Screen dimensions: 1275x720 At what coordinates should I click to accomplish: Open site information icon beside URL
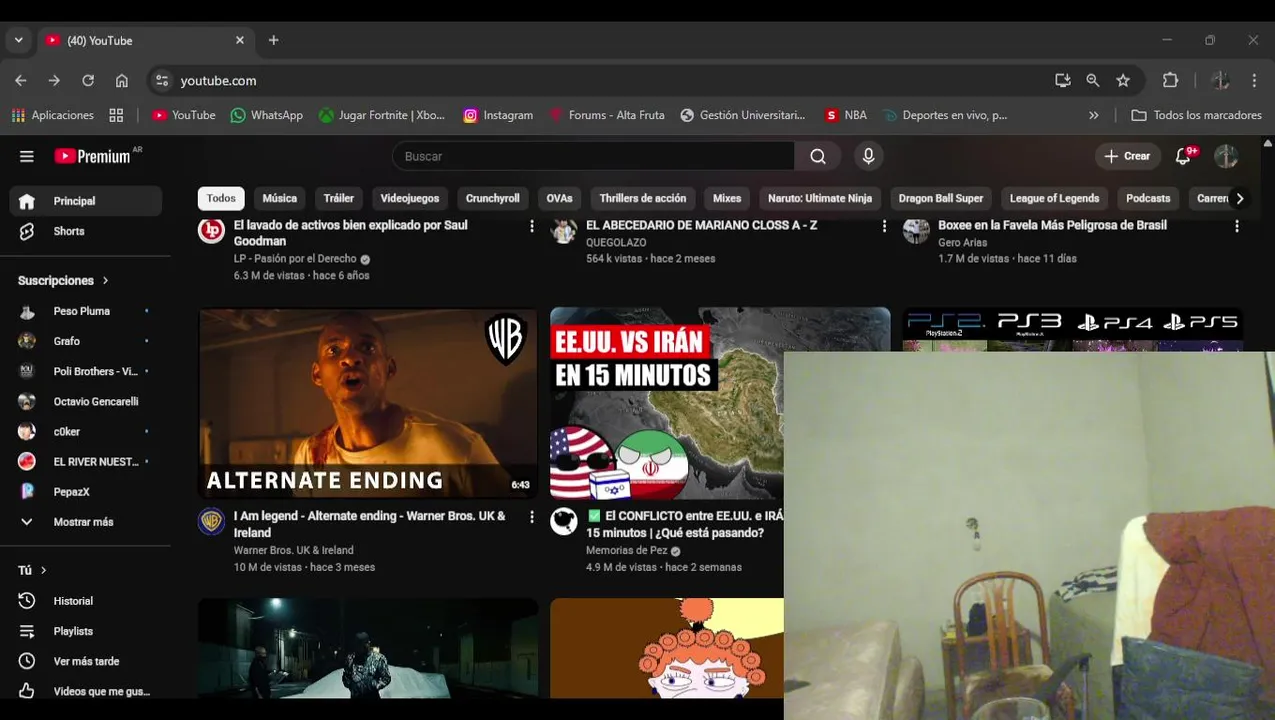click(162, 80)
